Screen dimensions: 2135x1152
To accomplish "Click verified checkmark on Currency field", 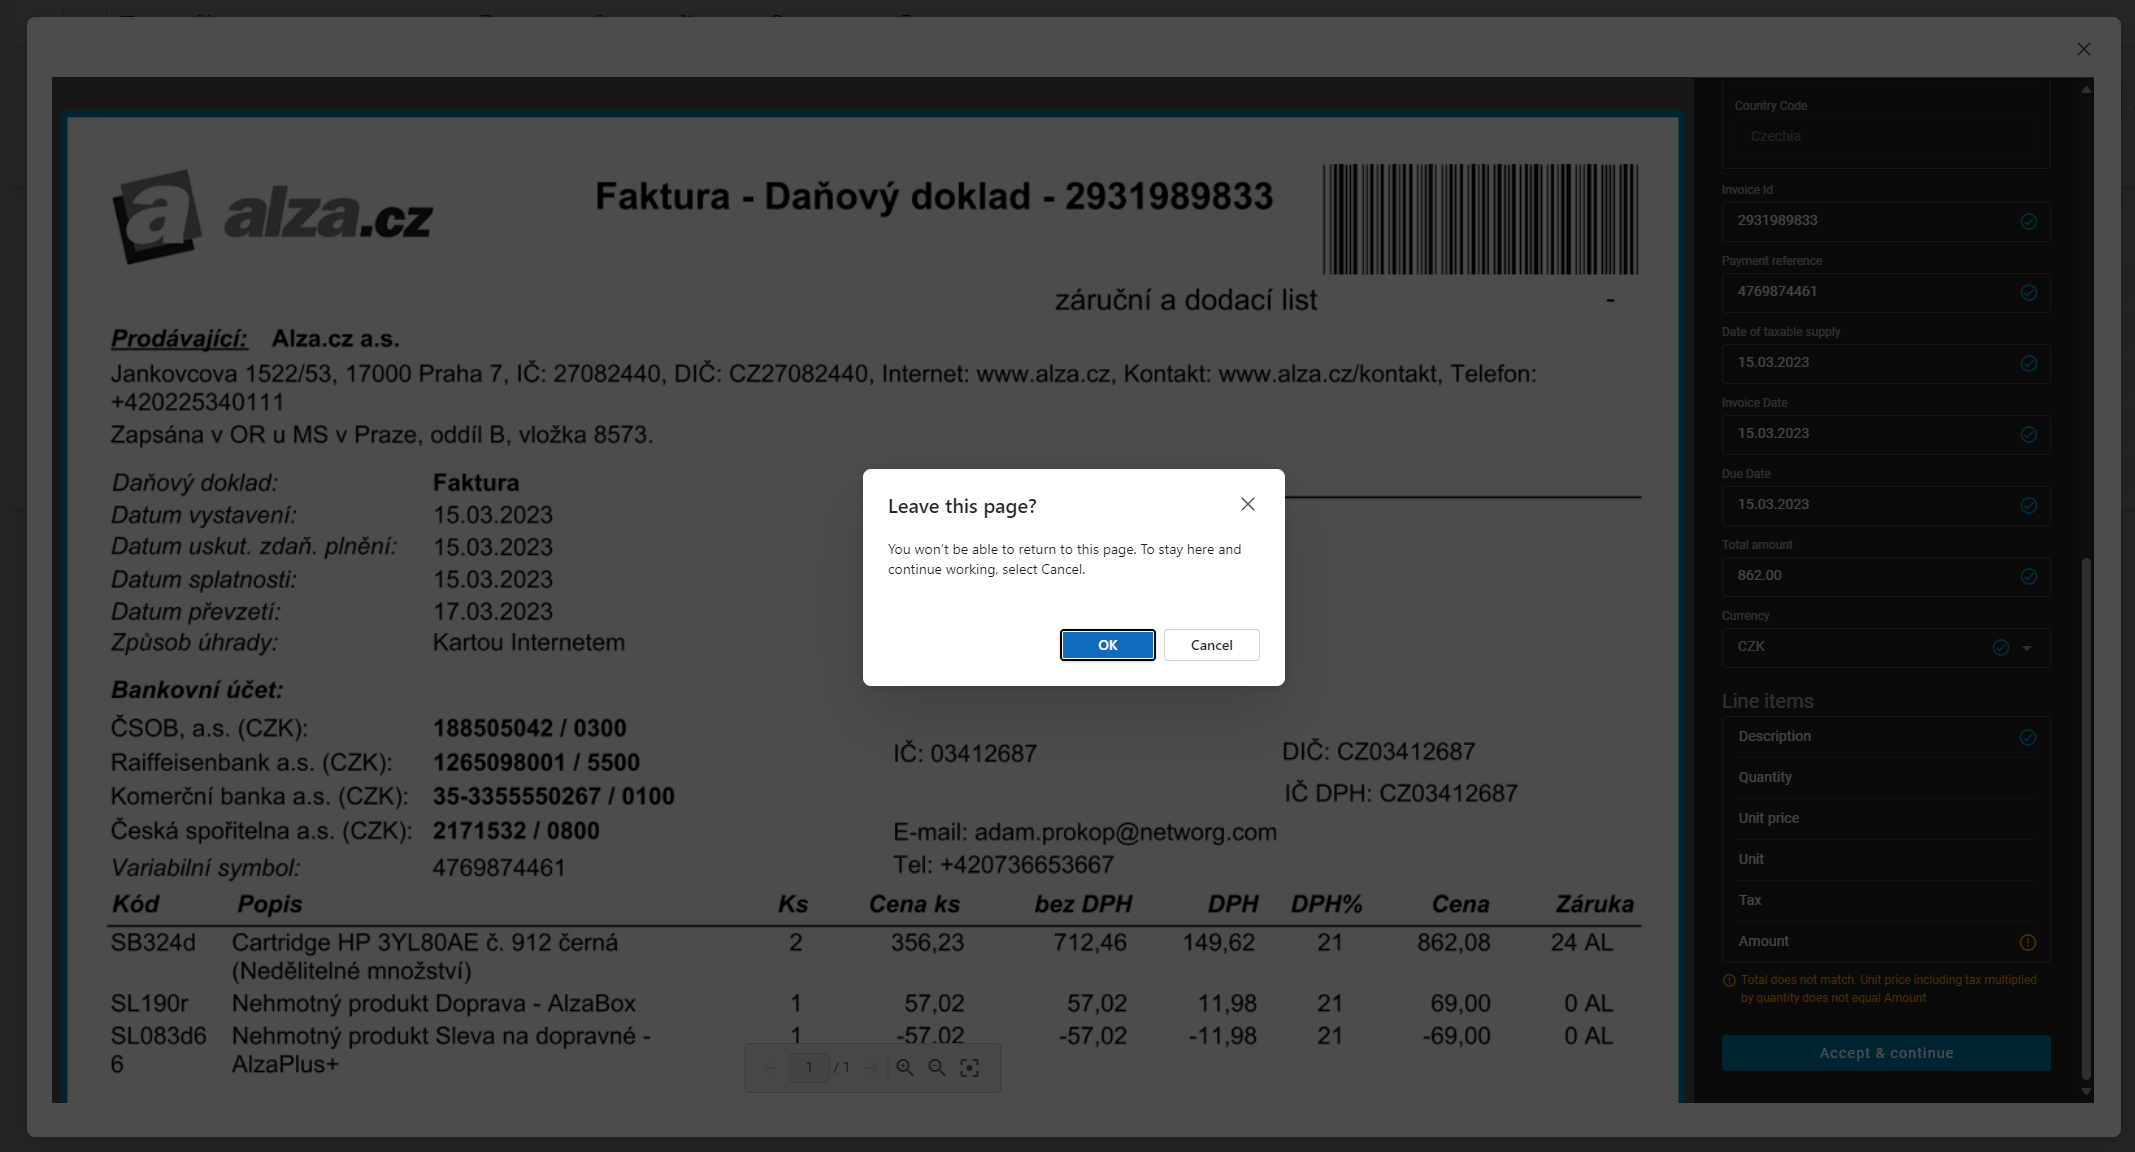I will click(2001, 647).
